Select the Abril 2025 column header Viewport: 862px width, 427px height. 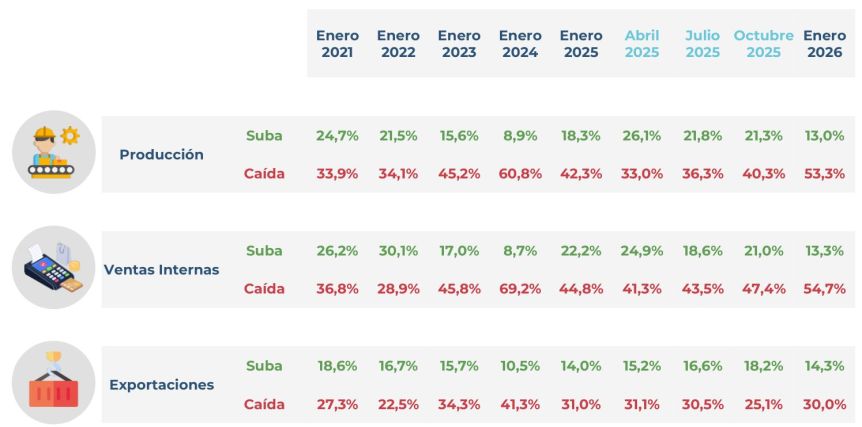click(x=642, y=44)
